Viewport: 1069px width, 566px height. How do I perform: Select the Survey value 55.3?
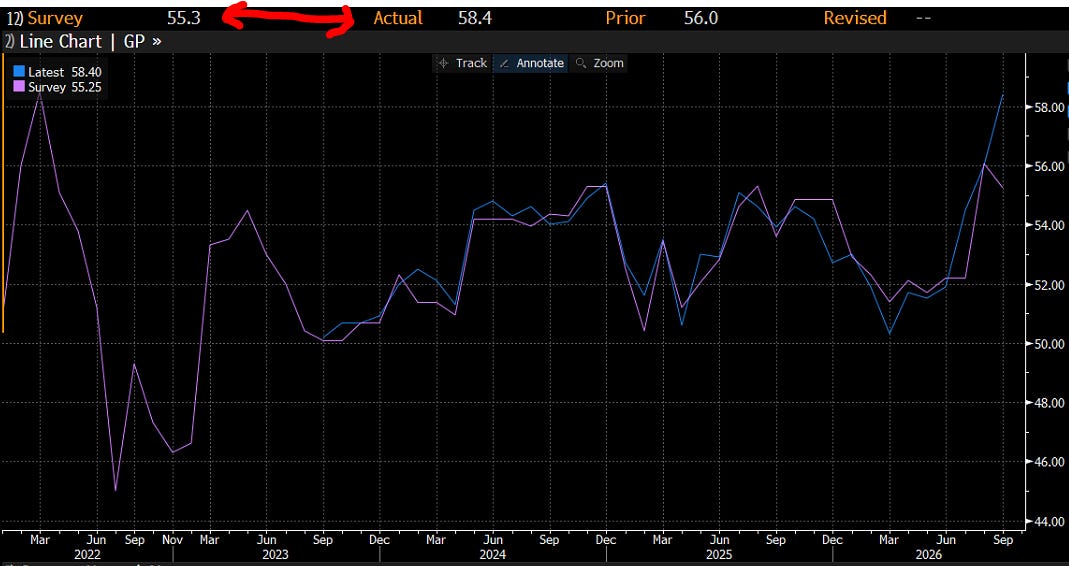pyautogui.click(x=184, y=18)
